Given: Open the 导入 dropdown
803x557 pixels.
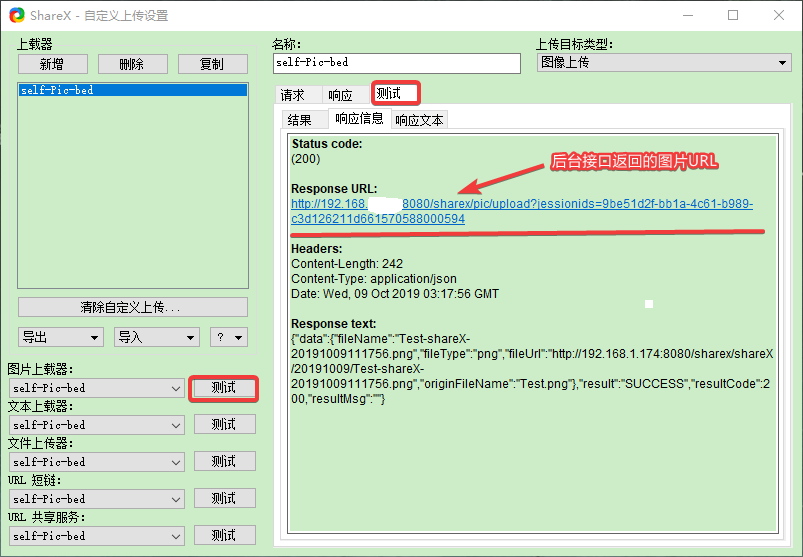Looking at the screenshot, I should pos(156,337).
